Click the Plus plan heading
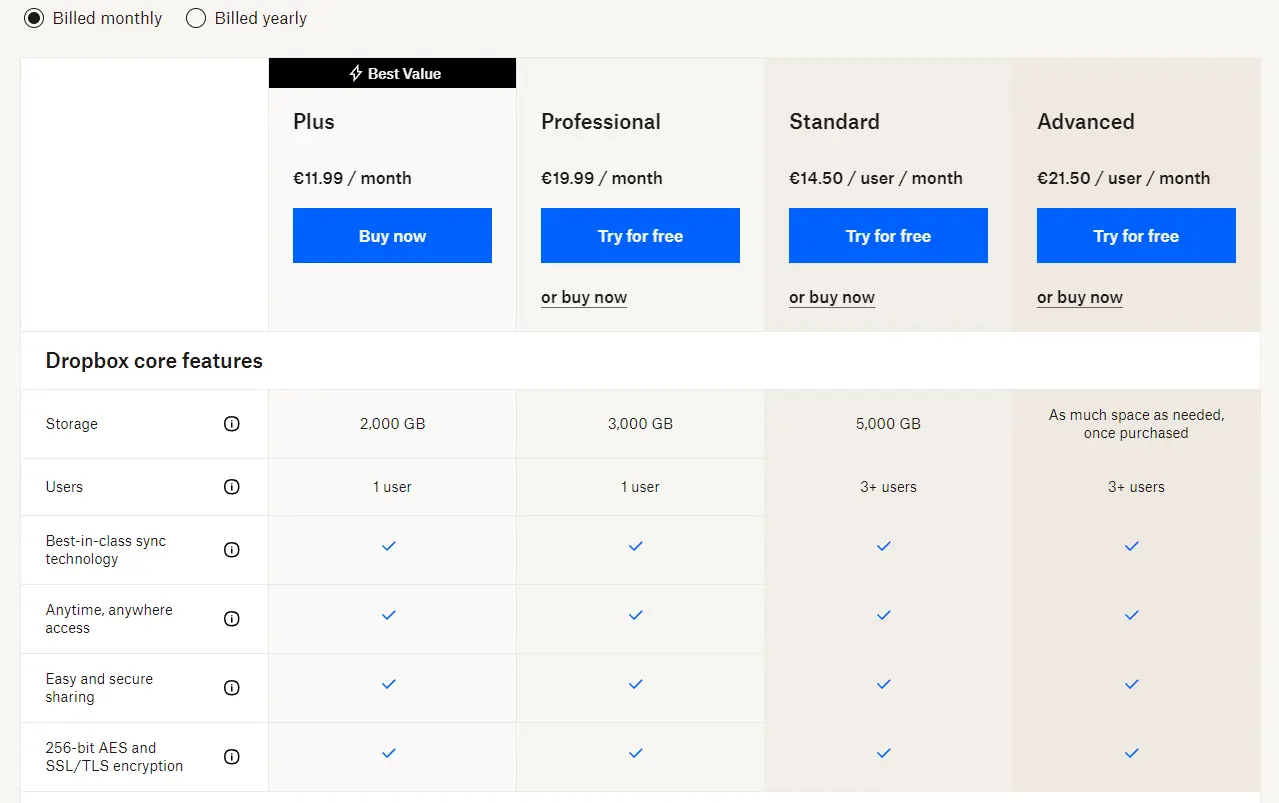The image size is (1279, 803). coord(314,122)
